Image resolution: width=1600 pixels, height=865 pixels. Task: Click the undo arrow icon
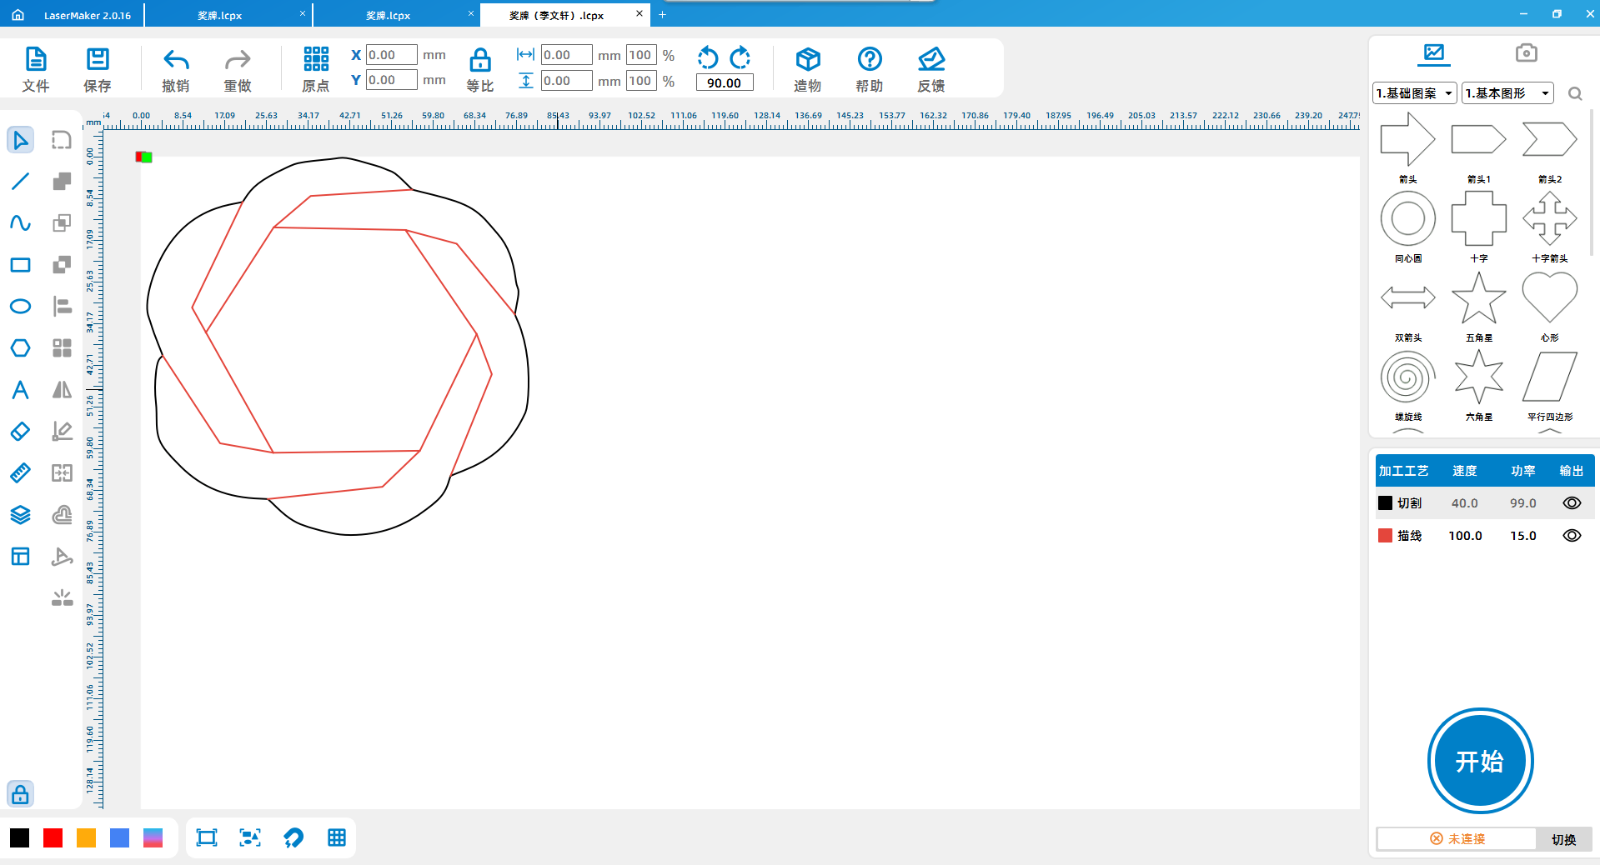pyautogui.click(x=176, y=60)
